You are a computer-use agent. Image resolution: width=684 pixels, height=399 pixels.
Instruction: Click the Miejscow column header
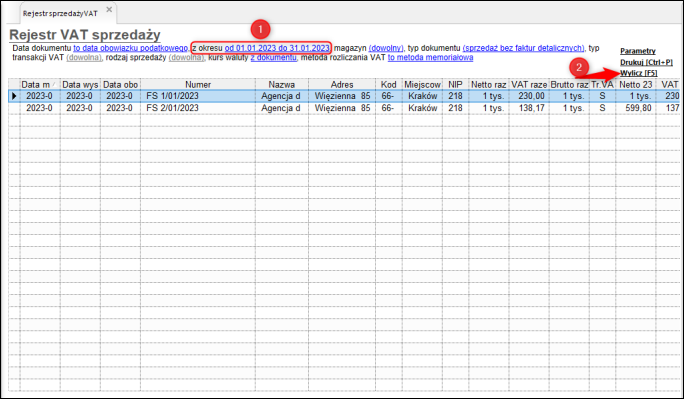tap(422, 85)
